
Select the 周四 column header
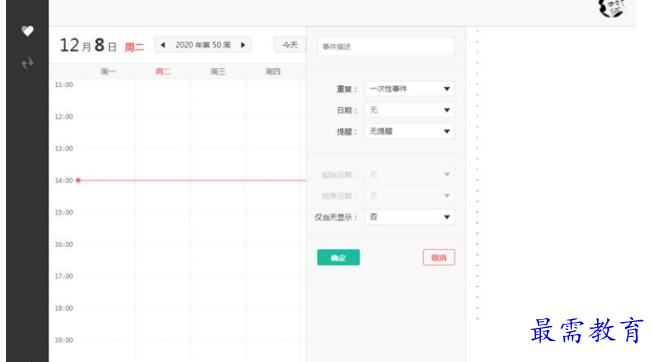[273, 72]
